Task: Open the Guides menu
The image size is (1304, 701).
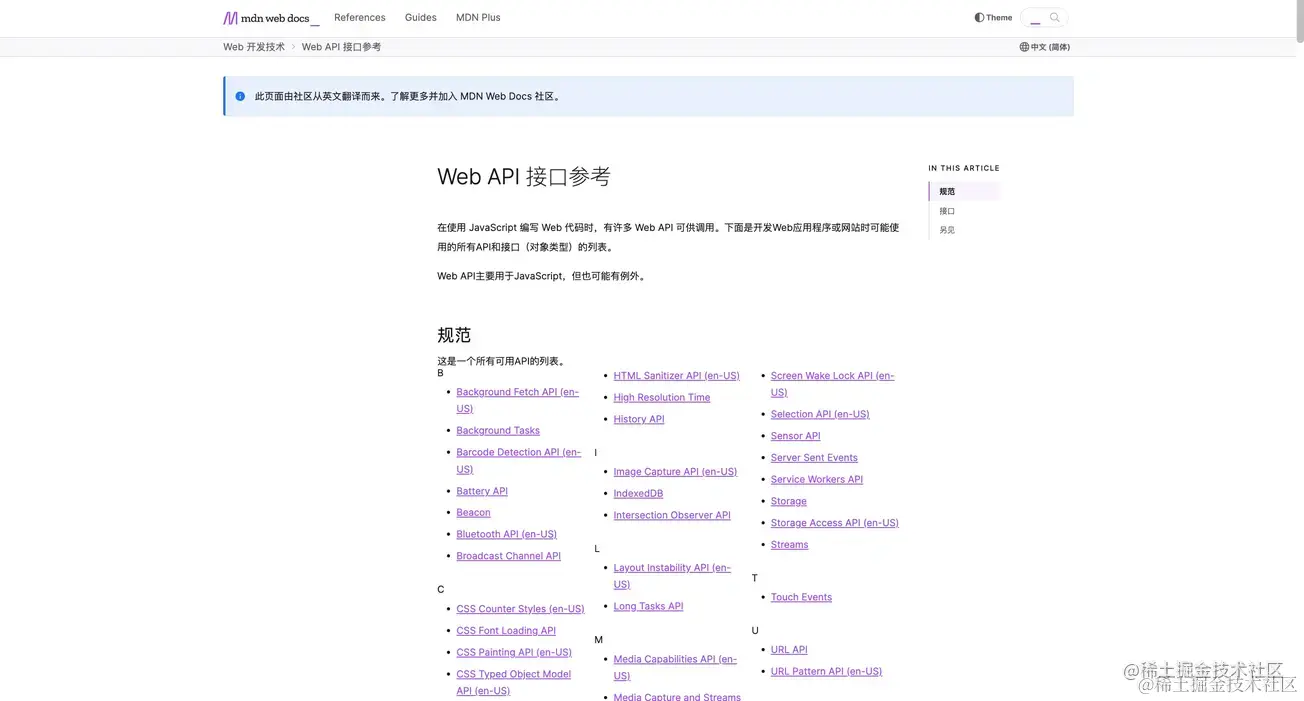Action: point(420,17)
